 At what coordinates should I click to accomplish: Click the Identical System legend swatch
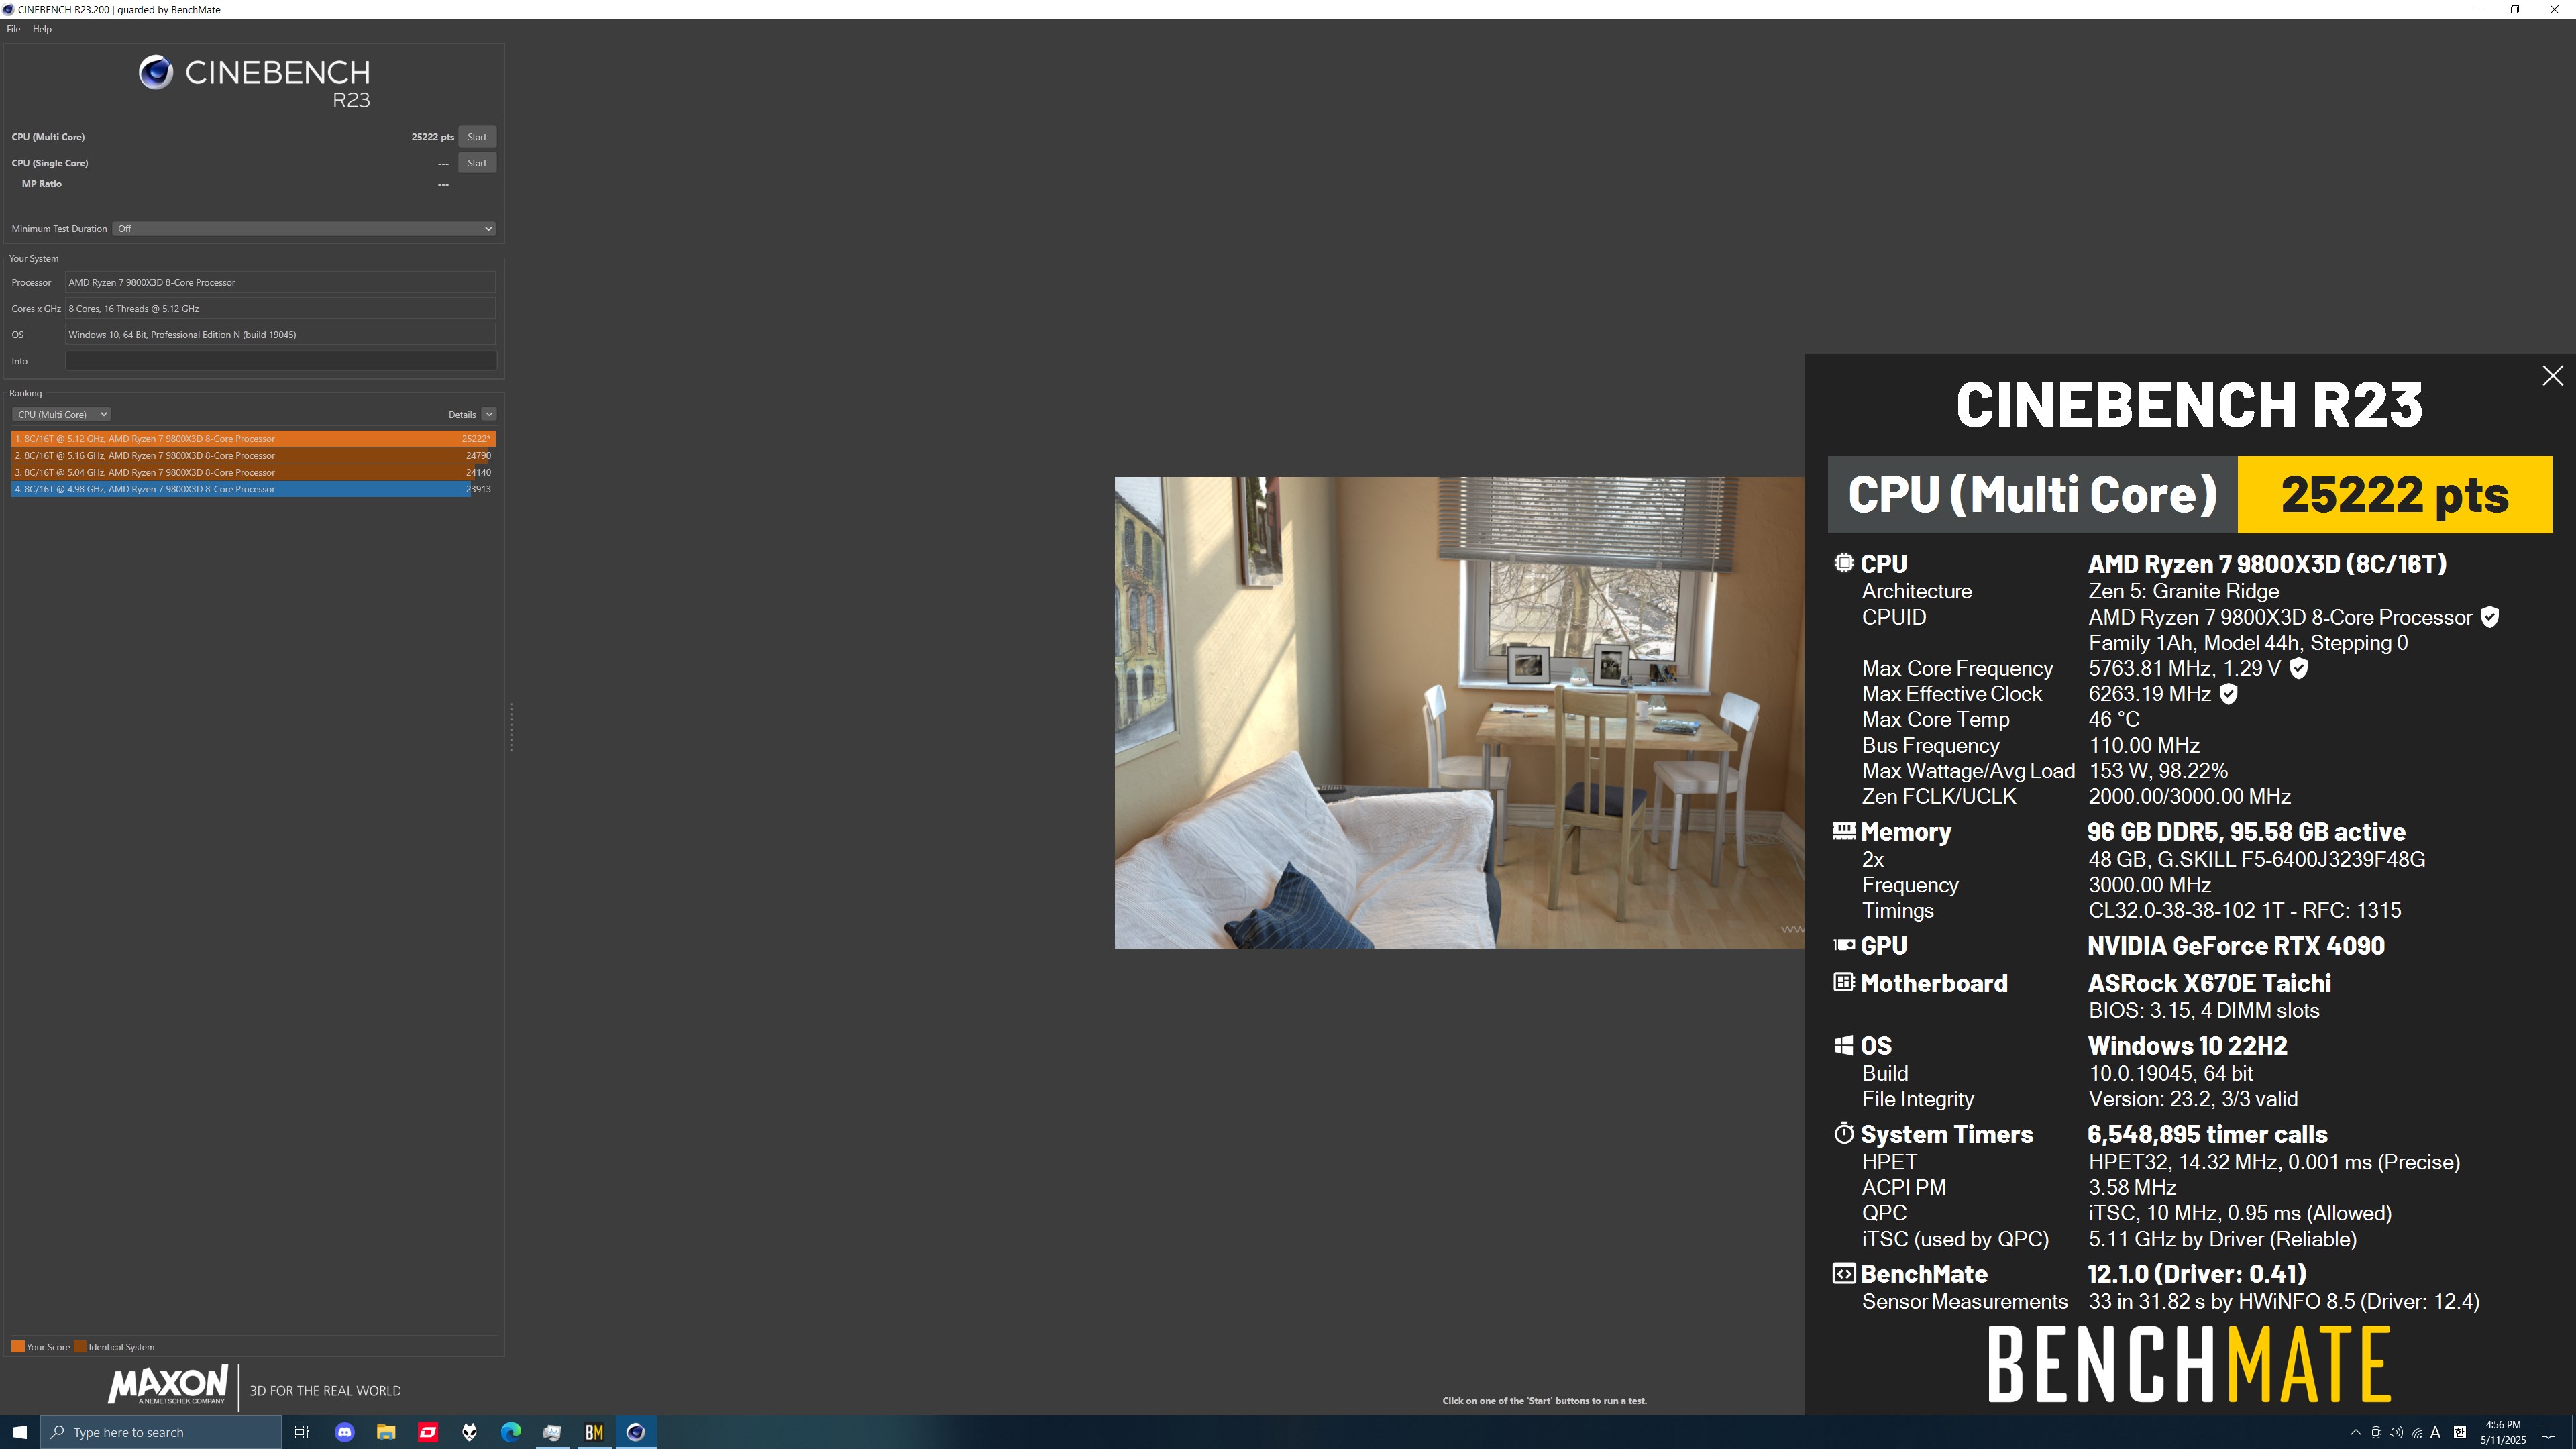[80, 1347]
